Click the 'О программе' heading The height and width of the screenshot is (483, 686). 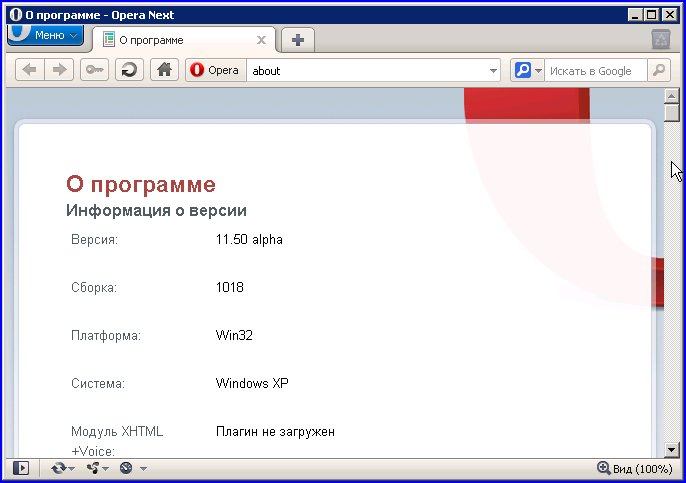point(141,184)
